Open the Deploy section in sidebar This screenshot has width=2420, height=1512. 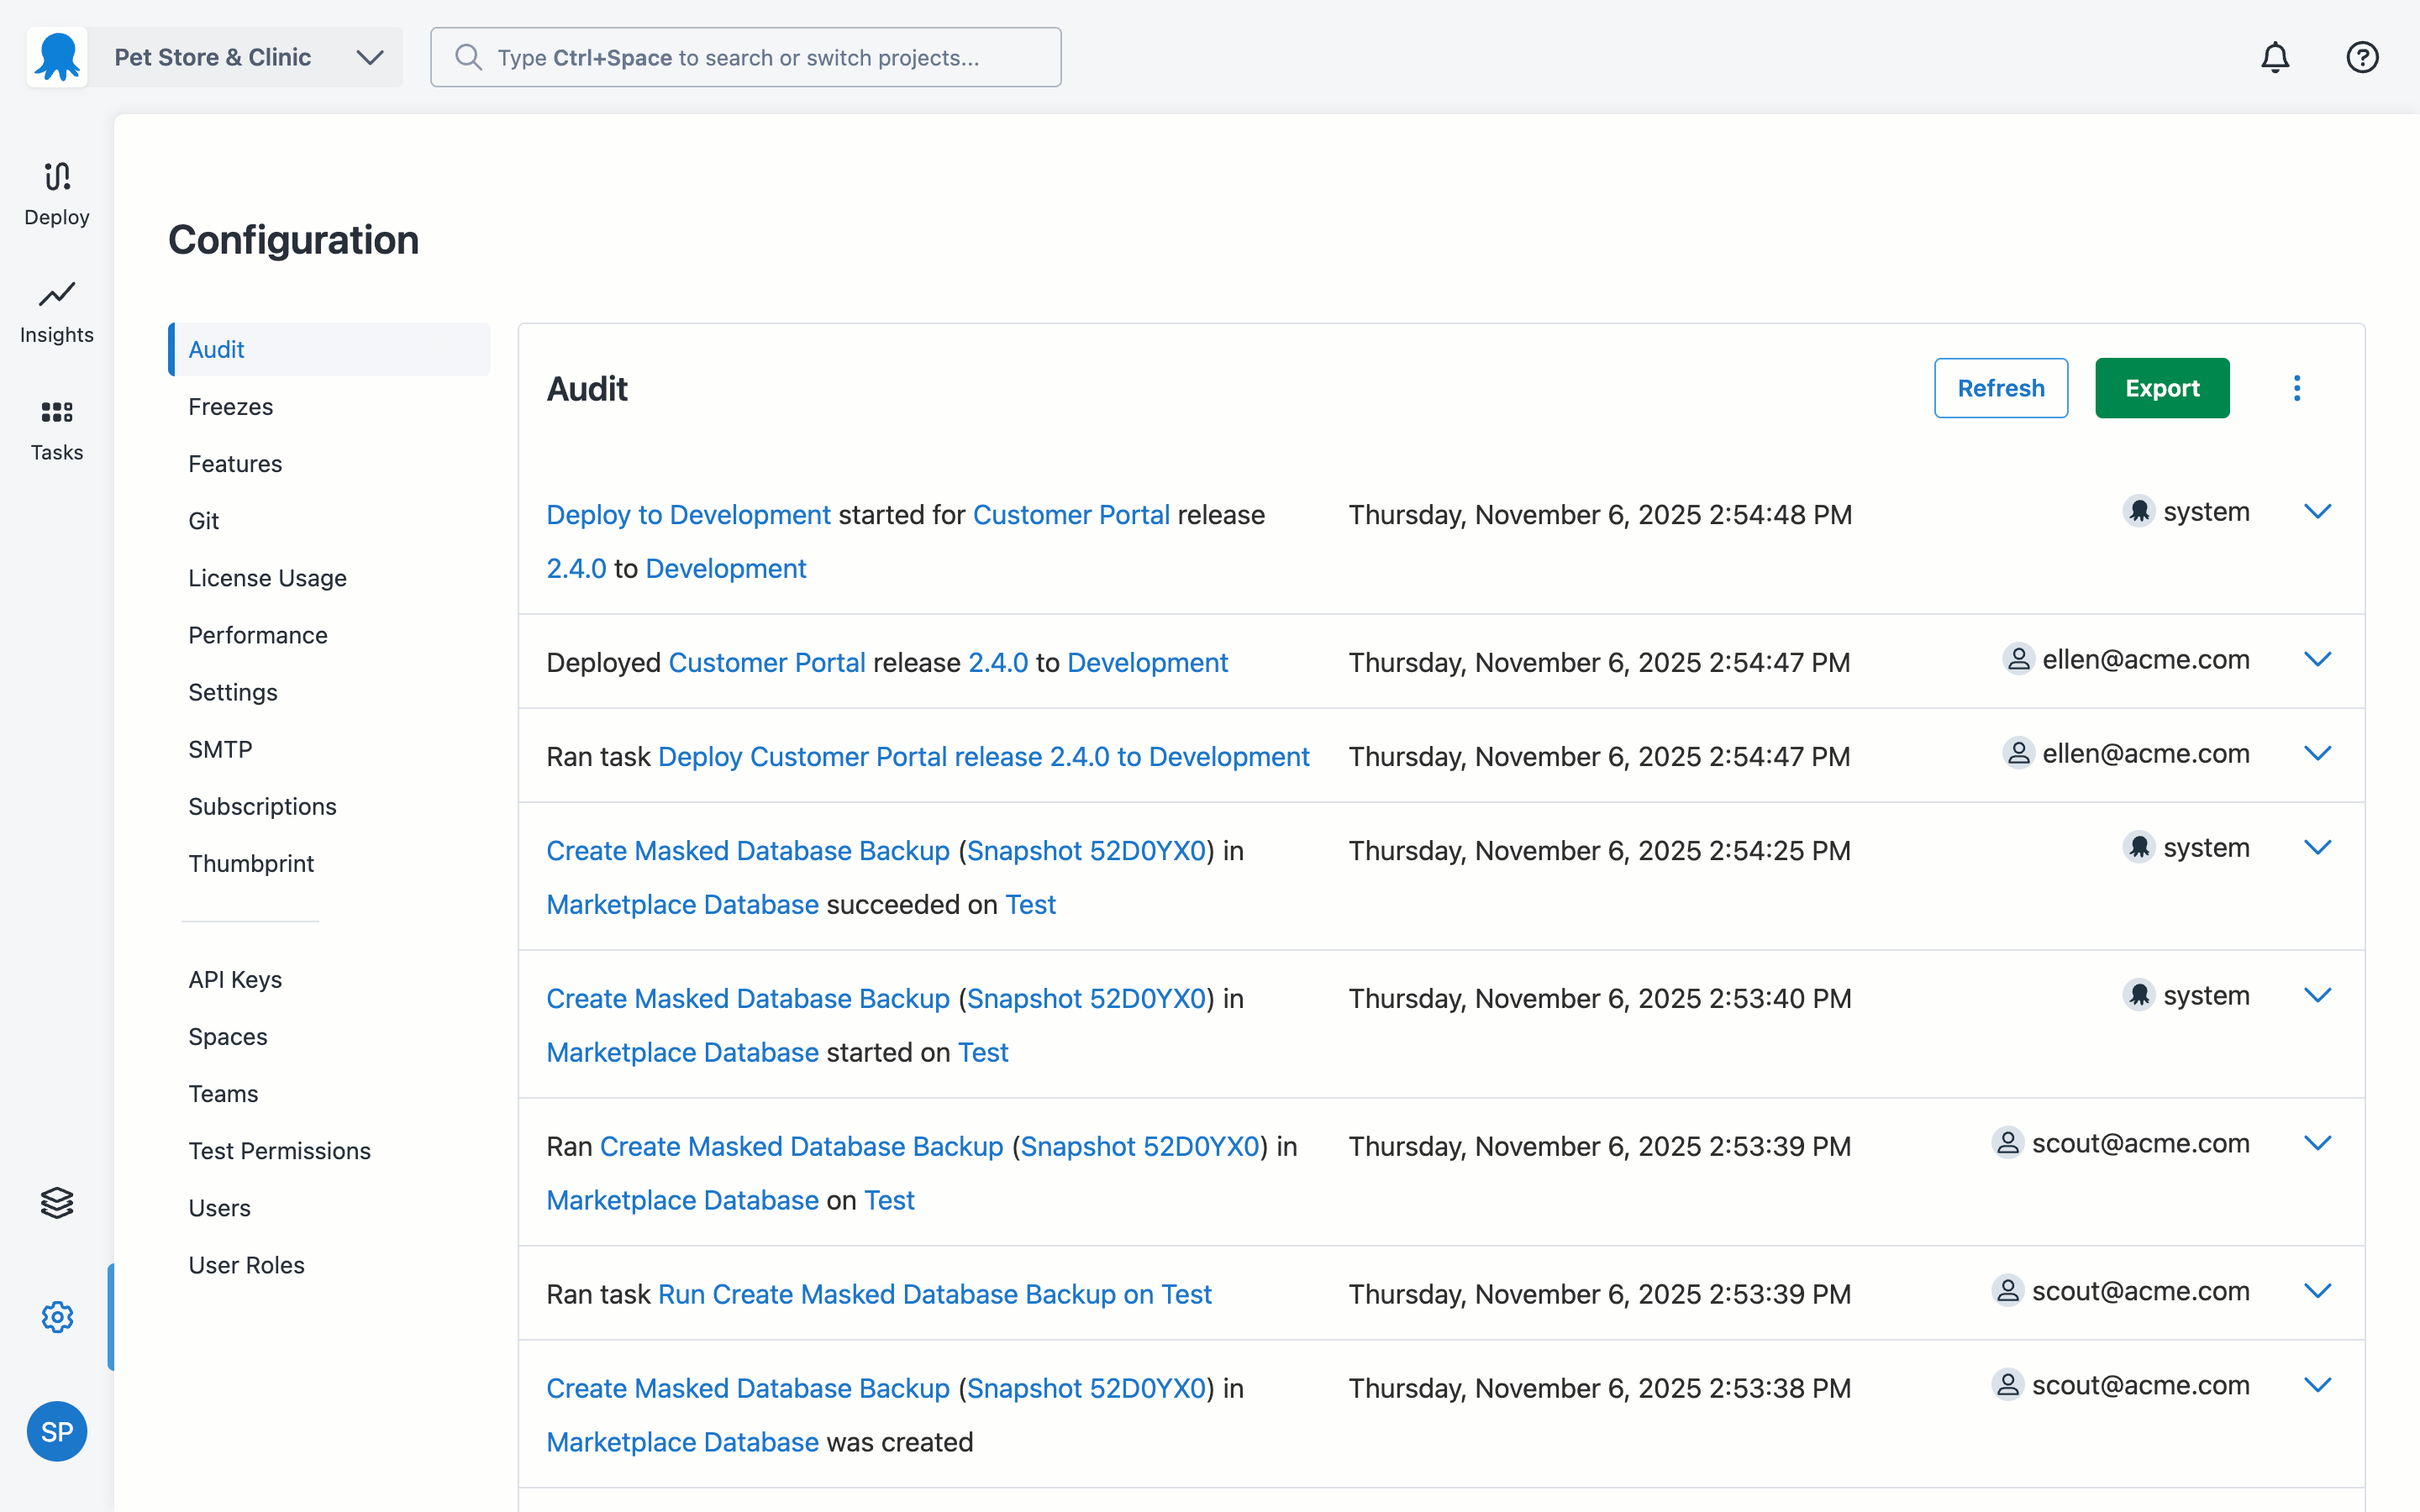tap(57, 194)
